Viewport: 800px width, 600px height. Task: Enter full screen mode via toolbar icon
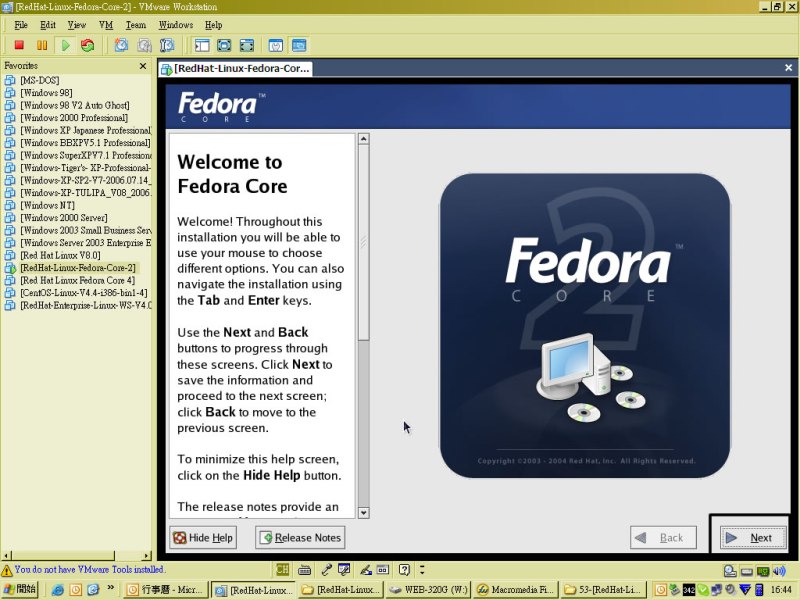pos(246,45)
